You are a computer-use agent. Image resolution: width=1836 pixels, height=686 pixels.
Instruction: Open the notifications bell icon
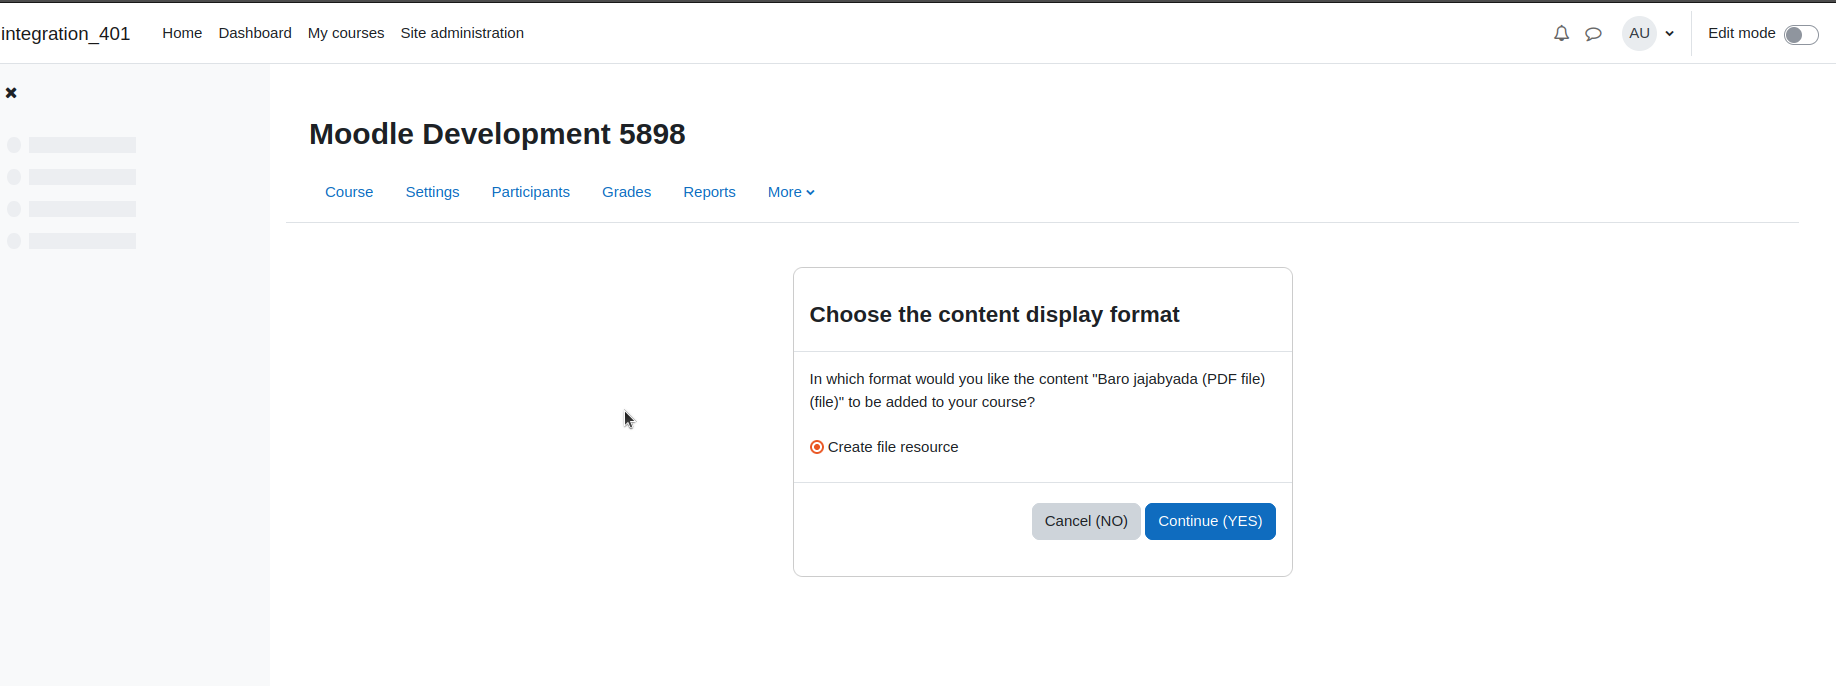[1561, 33]
